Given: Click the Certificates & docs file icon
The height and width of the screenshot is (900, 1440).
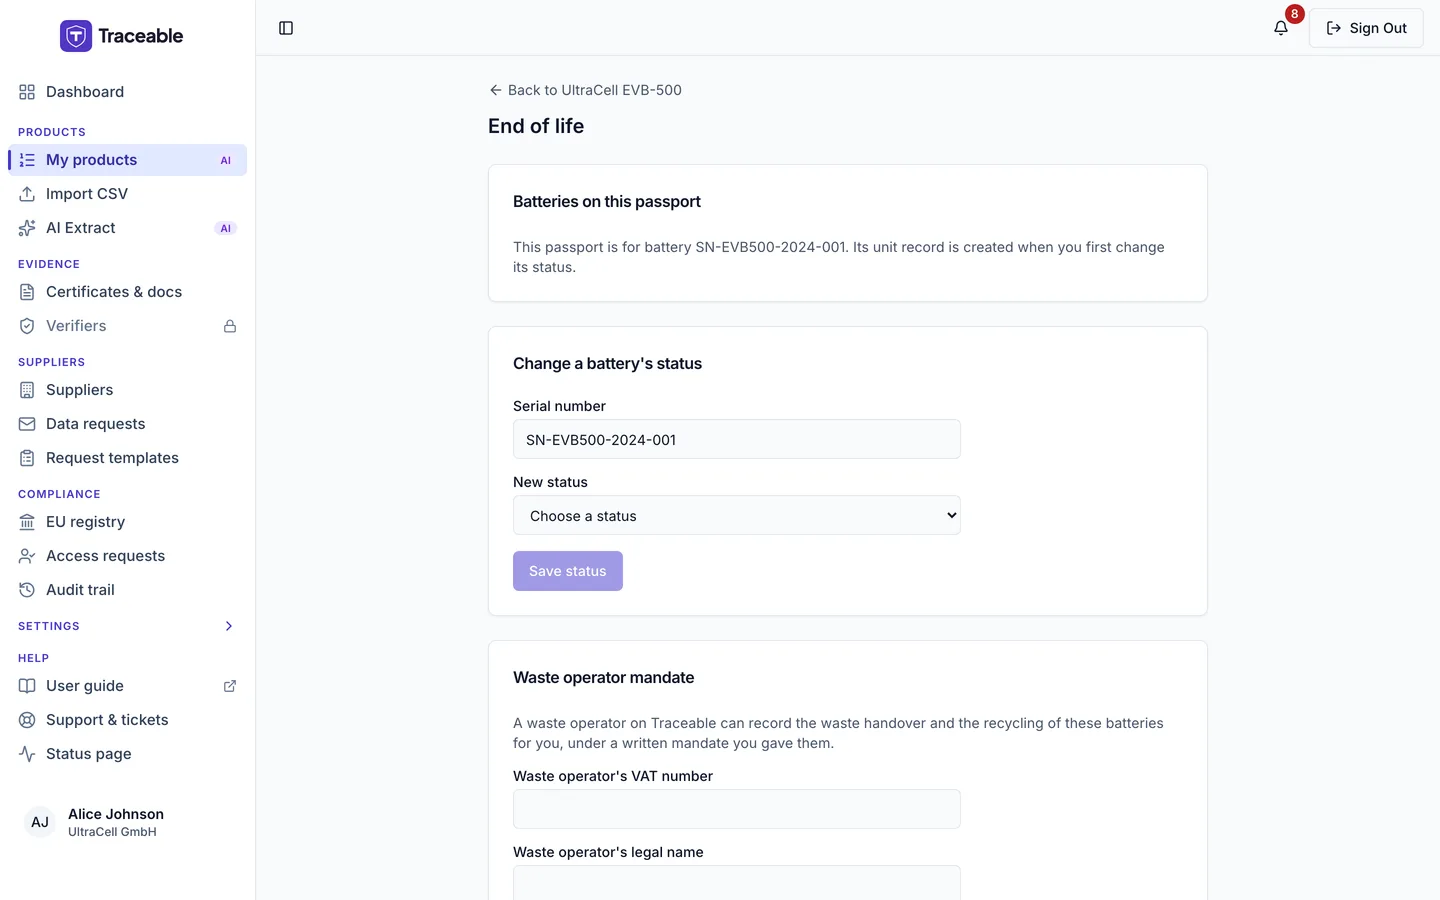Looking at the screenshot, I should pos(27,292).
